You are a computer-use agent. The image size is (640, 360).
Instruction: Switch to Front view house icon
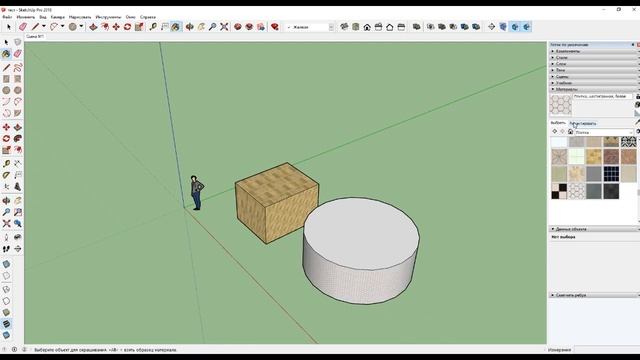(367, 27)
